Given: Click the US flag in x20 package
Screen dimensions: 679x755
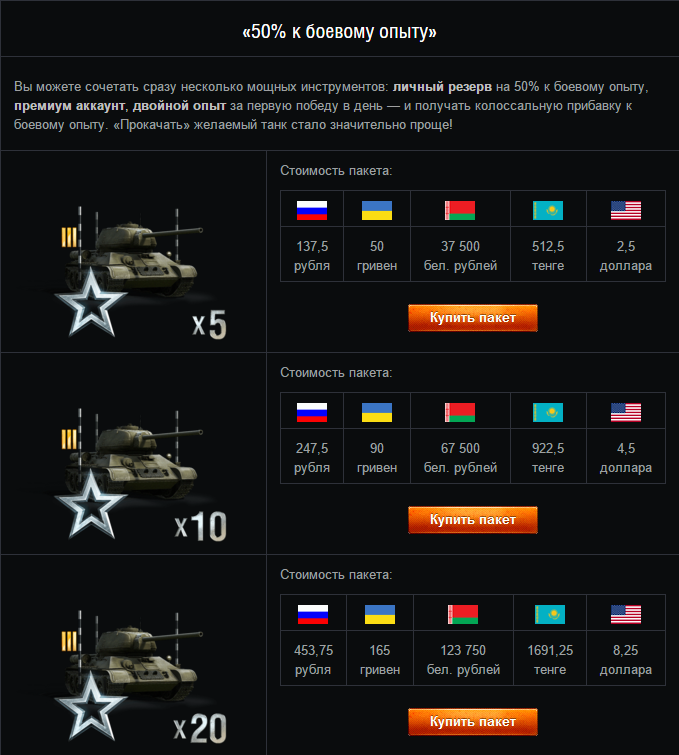Looking at the screenshot, I should point(626,614).
